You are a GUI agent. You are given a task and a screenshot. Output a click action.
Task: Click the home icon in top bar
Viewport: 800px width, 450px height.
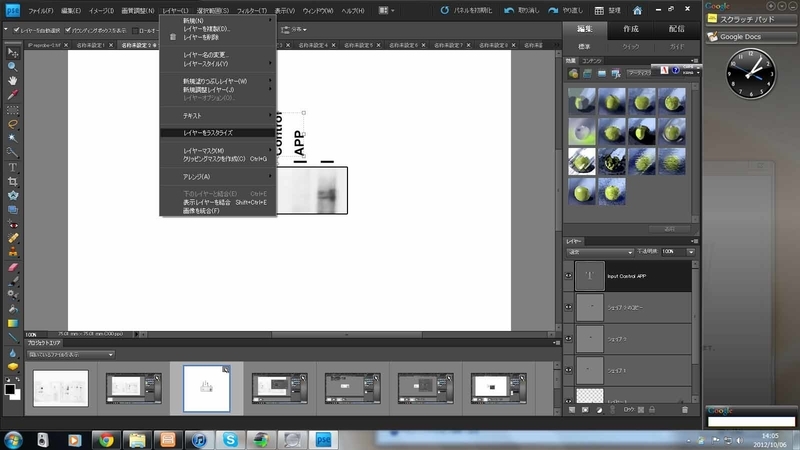pos(637,10)
